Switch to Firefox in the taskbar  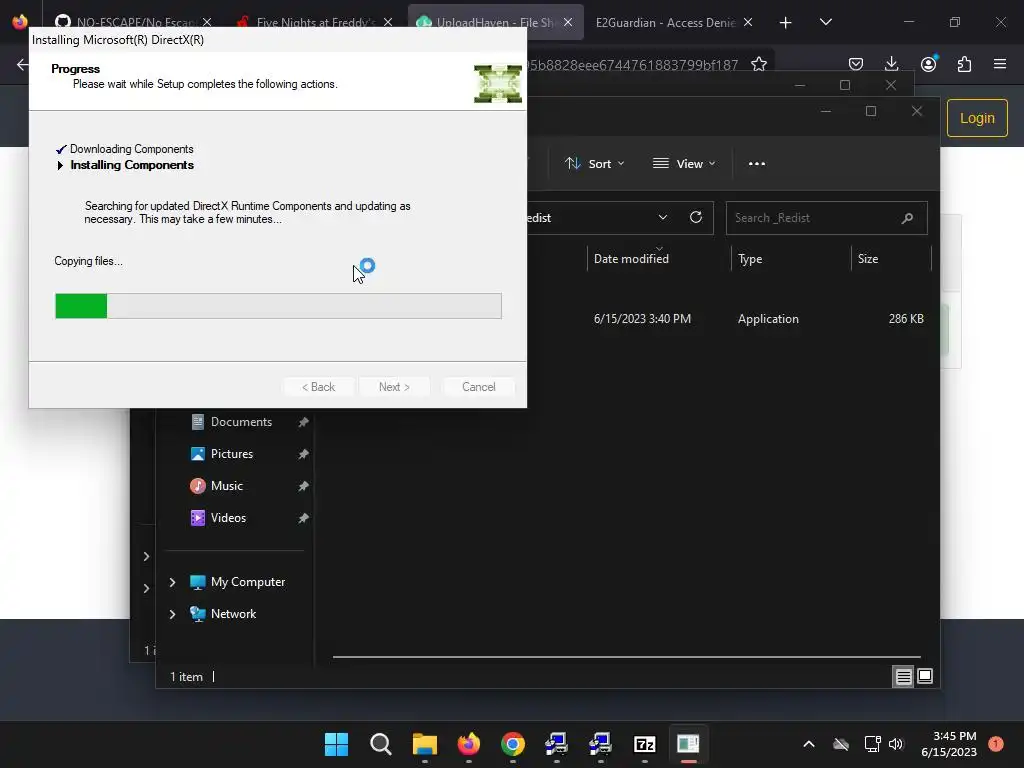[x=468, y=744]
